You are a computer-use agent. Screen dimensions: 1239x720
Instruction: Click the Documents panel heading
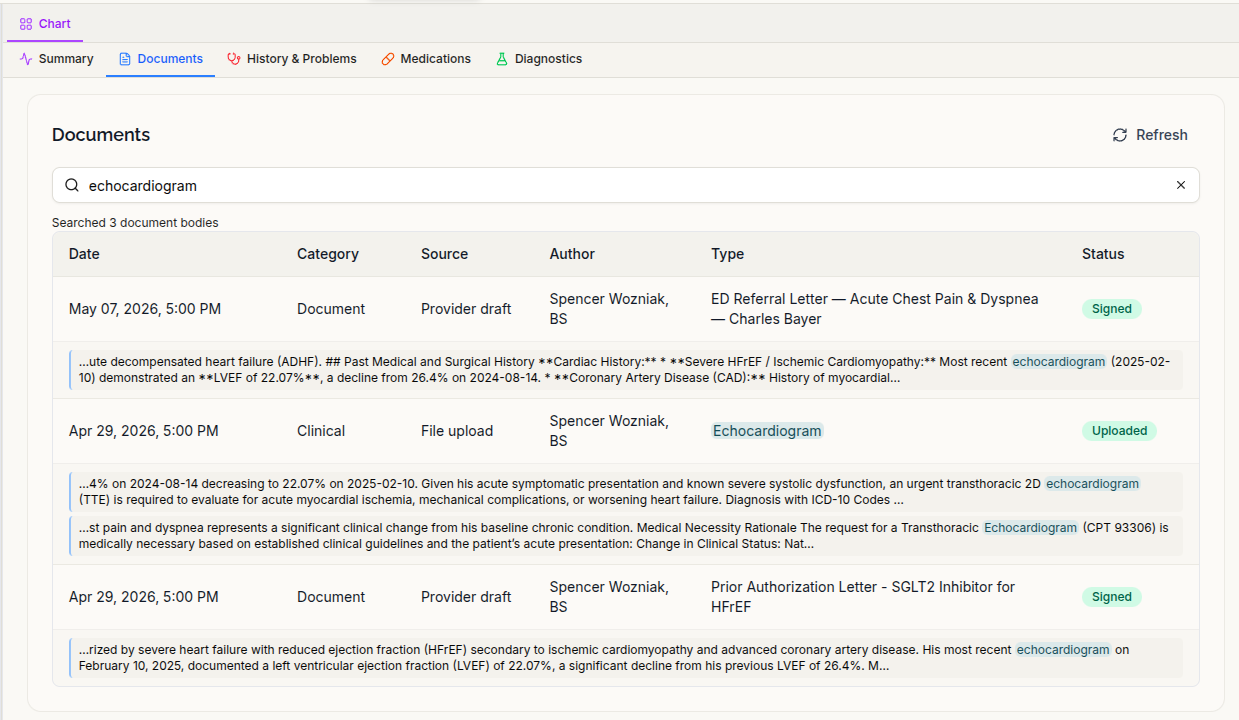click(x=101, y=135)
